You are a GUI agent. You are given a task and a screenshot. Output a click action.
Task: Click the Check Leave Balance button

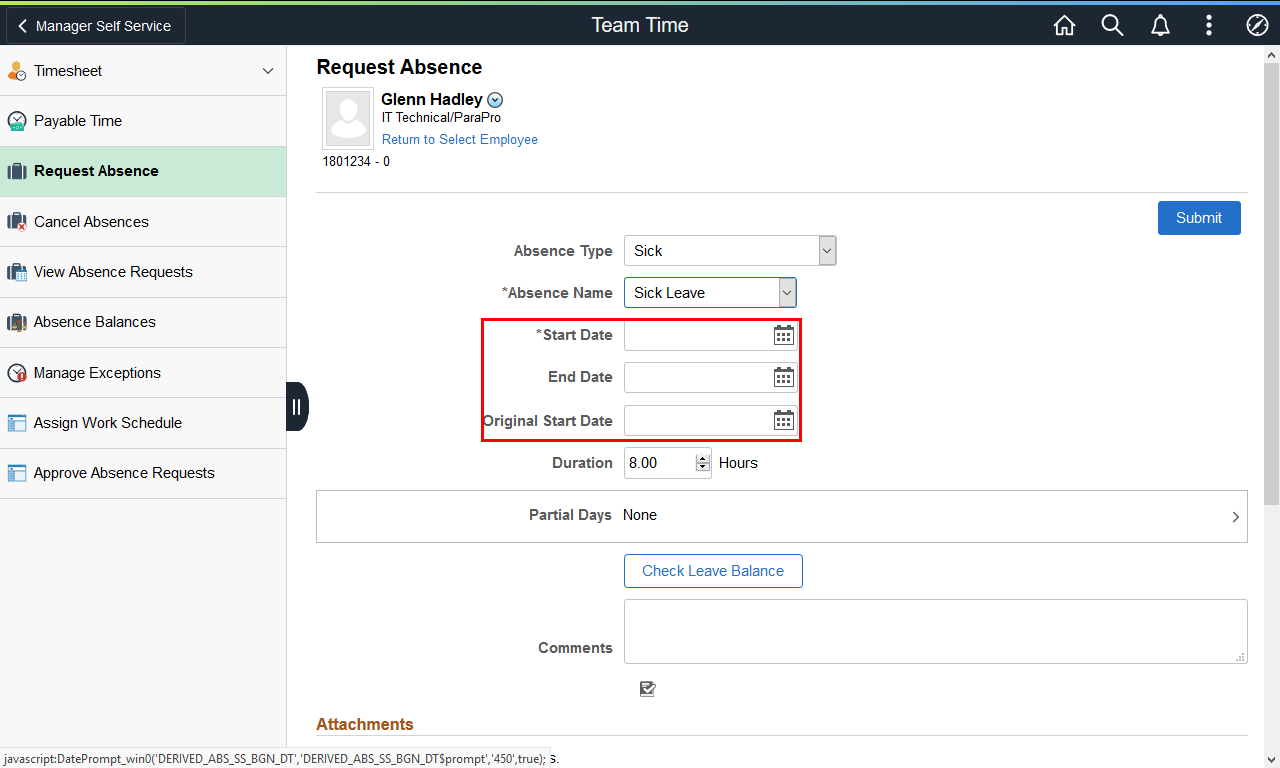pos(713,571)
